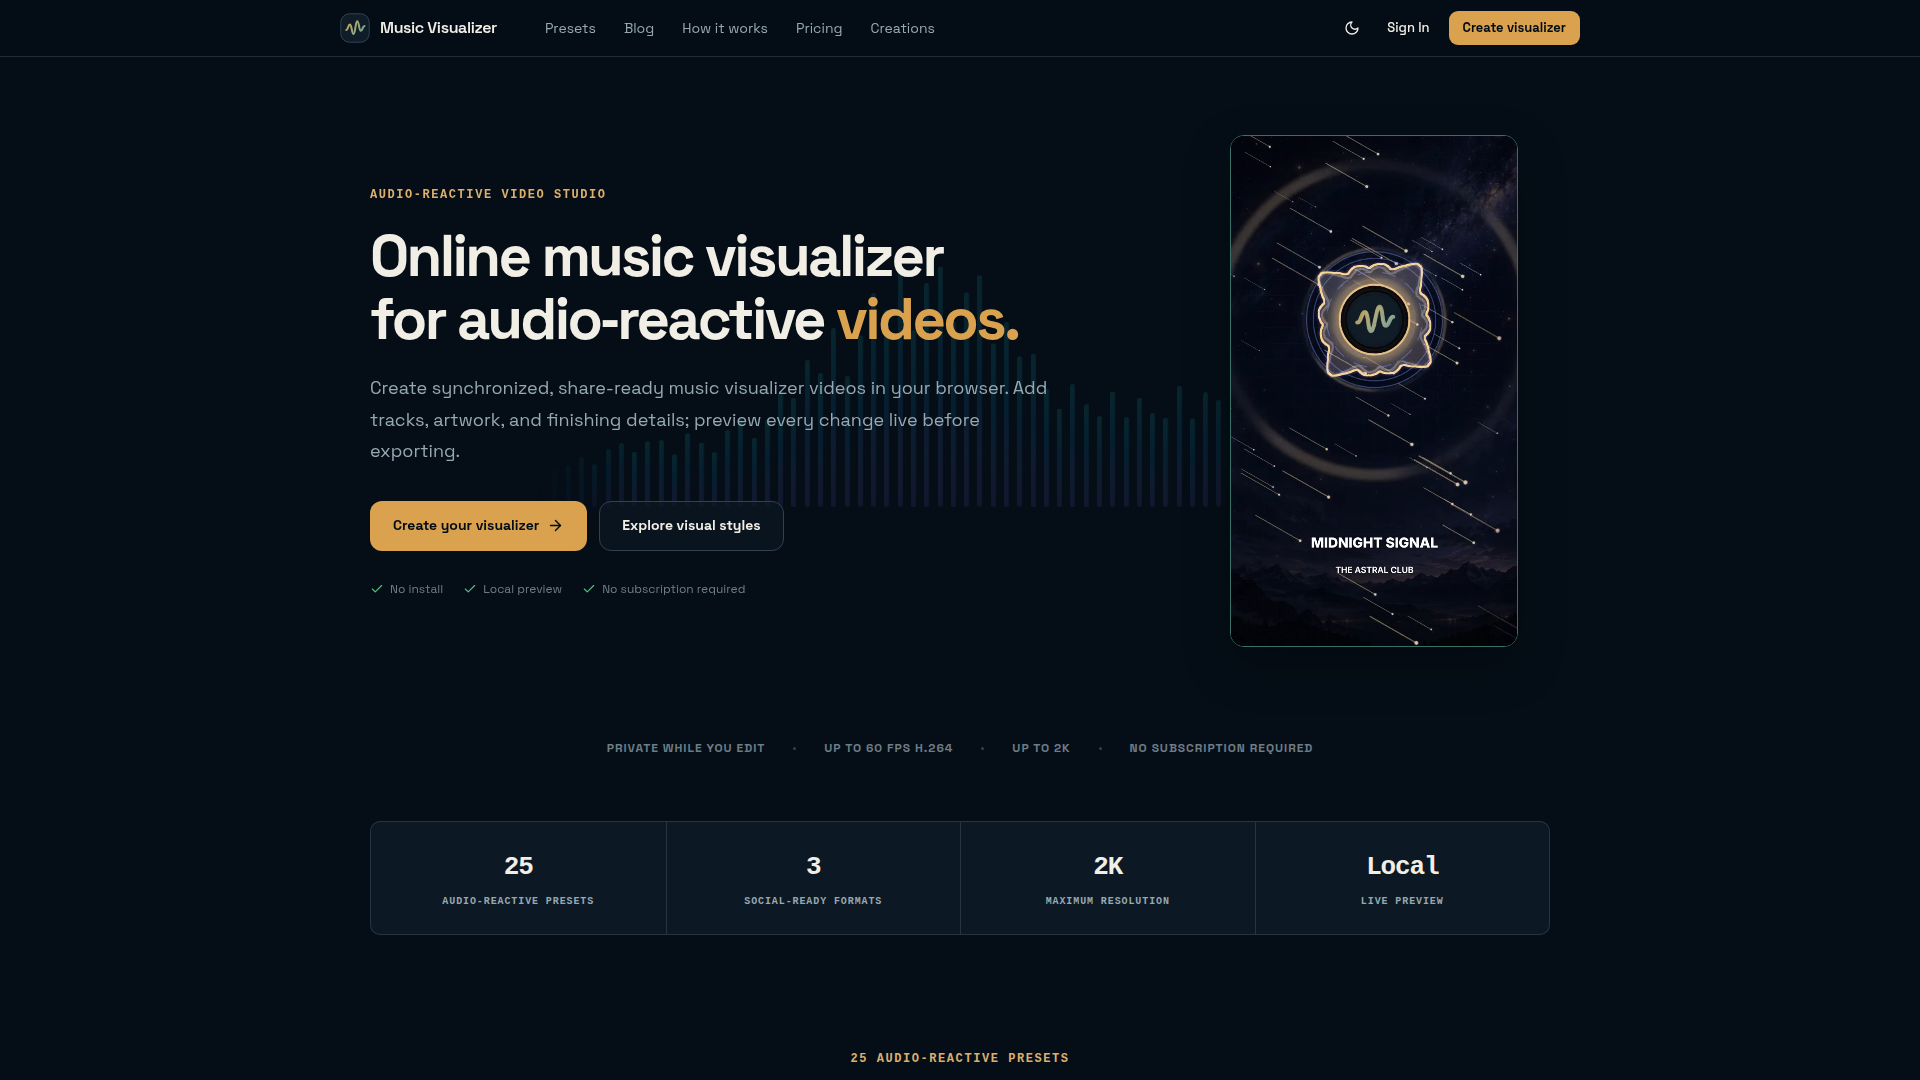Click the 3 social-ready formats stat card
Viewport: 1920px width, 1080px height.
coord(813,878)
